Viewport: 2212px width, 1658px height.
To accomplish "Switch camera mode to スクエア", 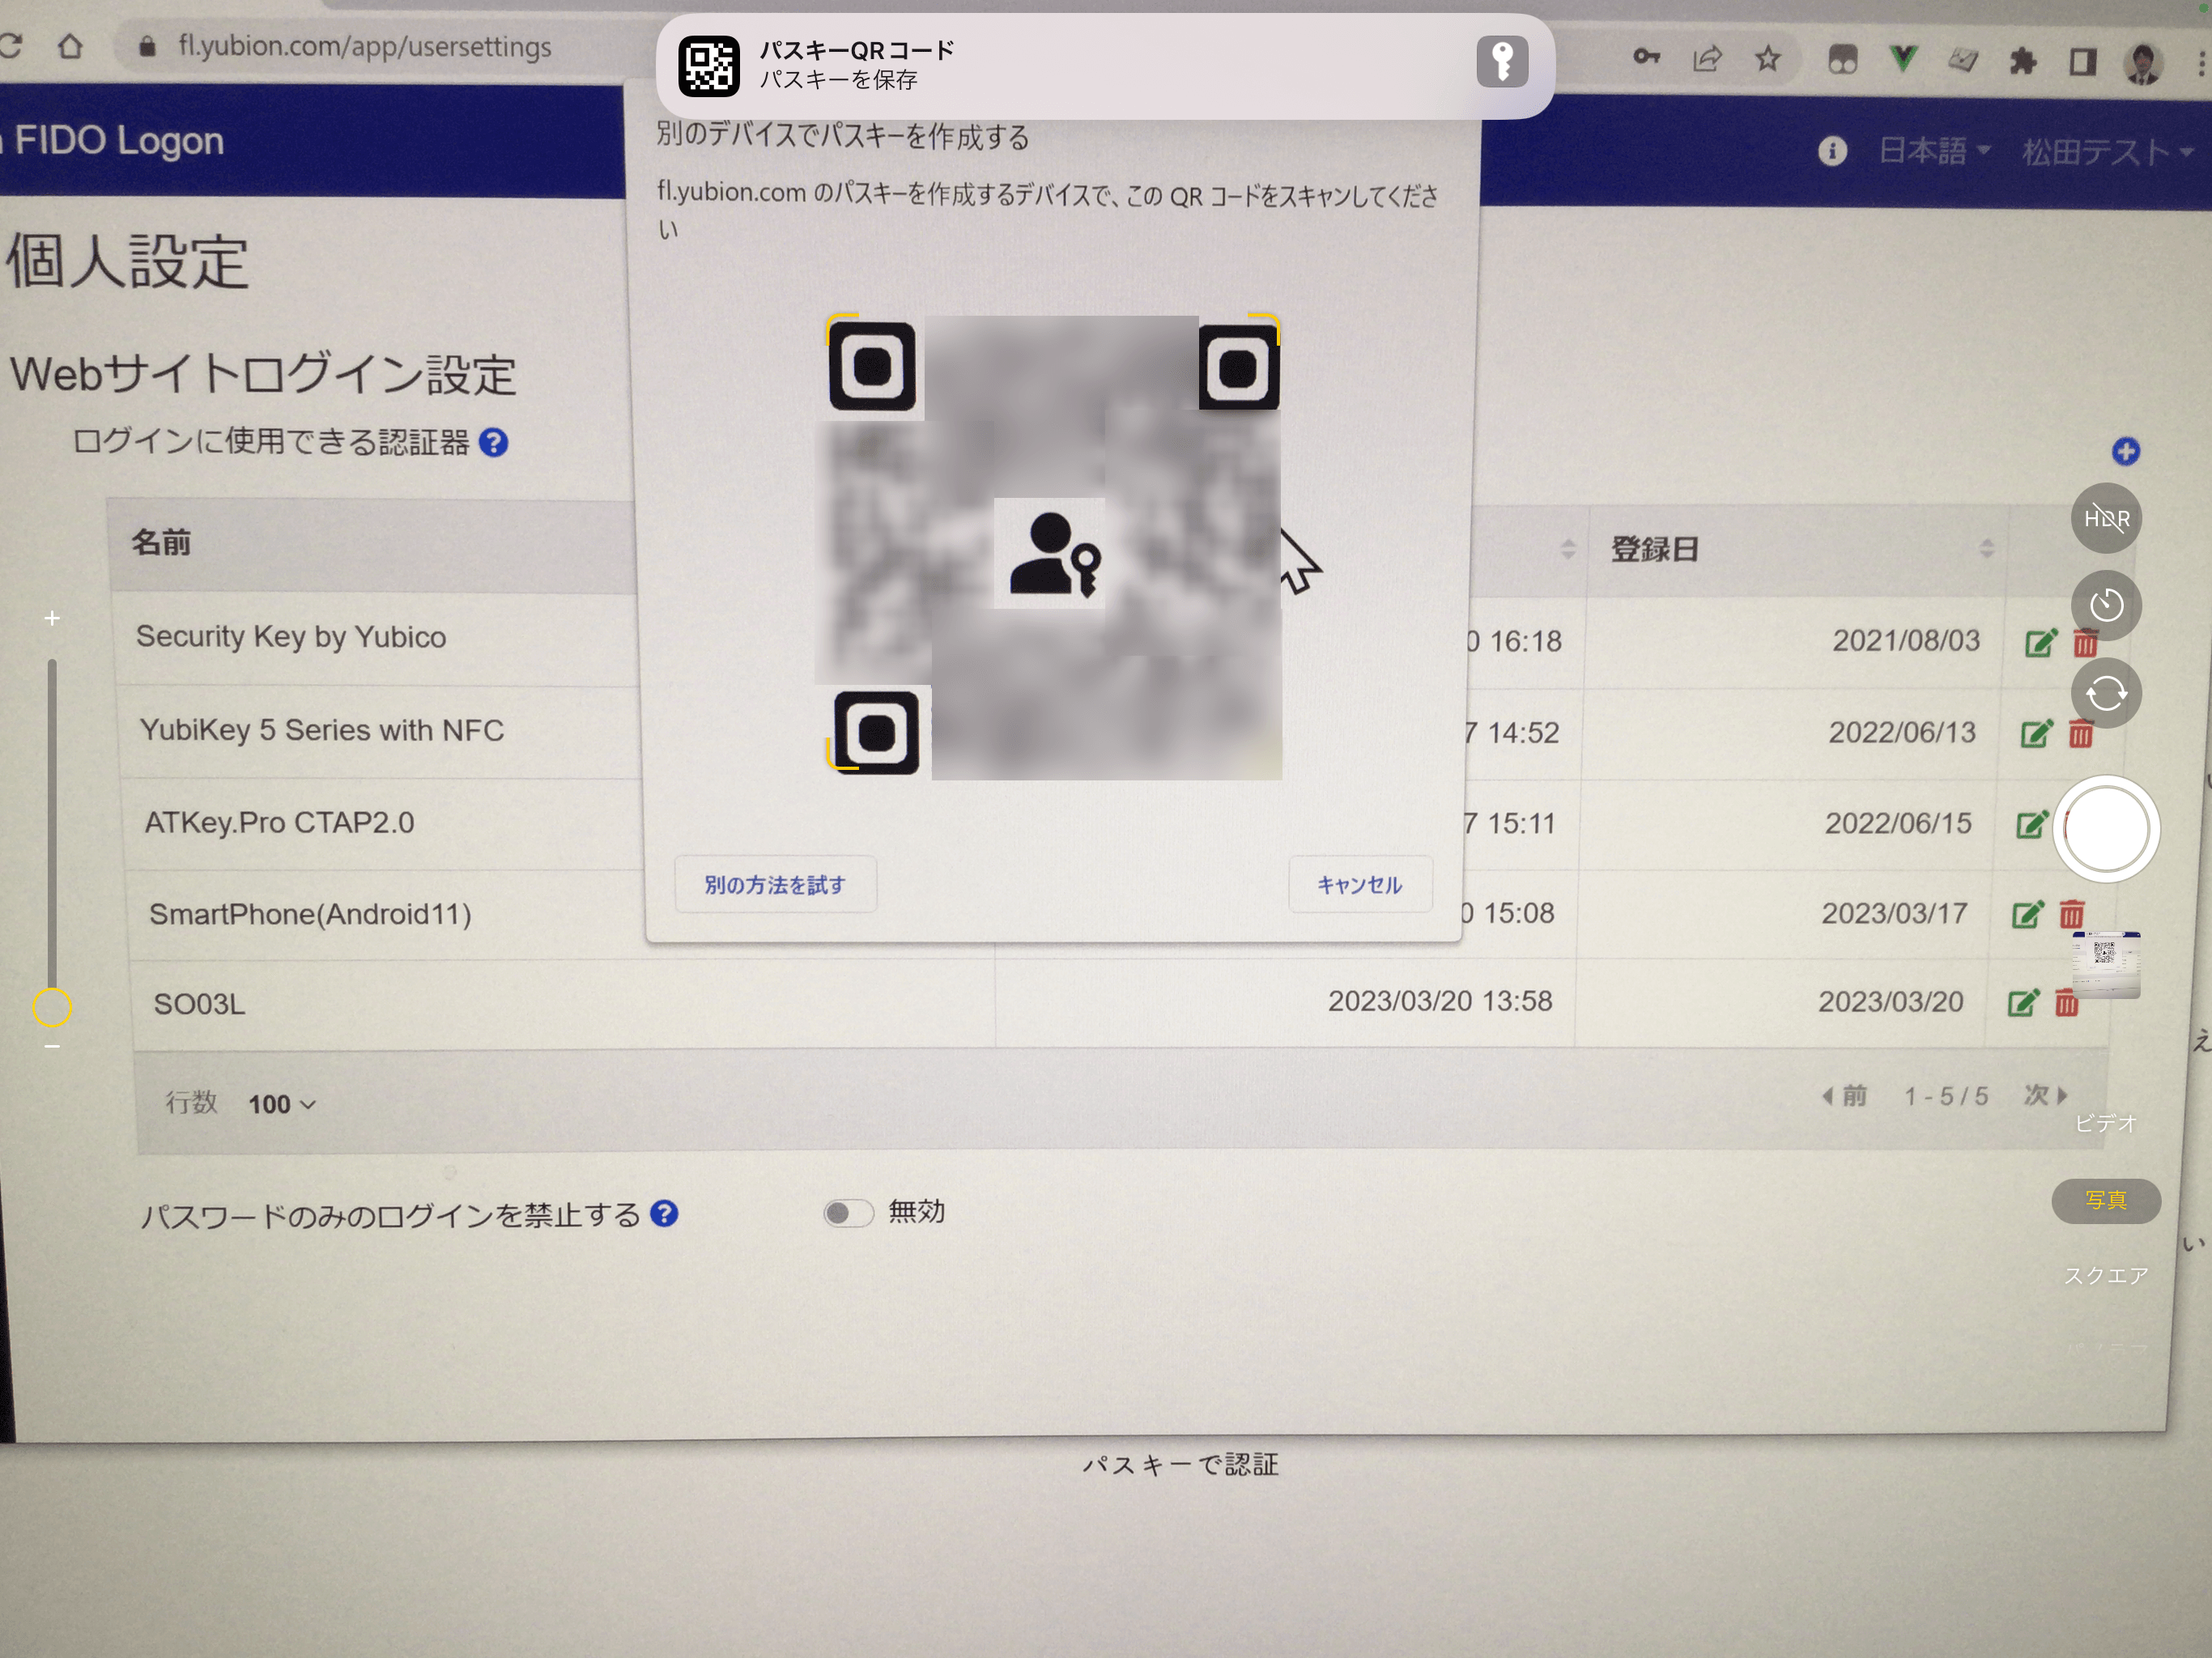I will 2105,1275.
